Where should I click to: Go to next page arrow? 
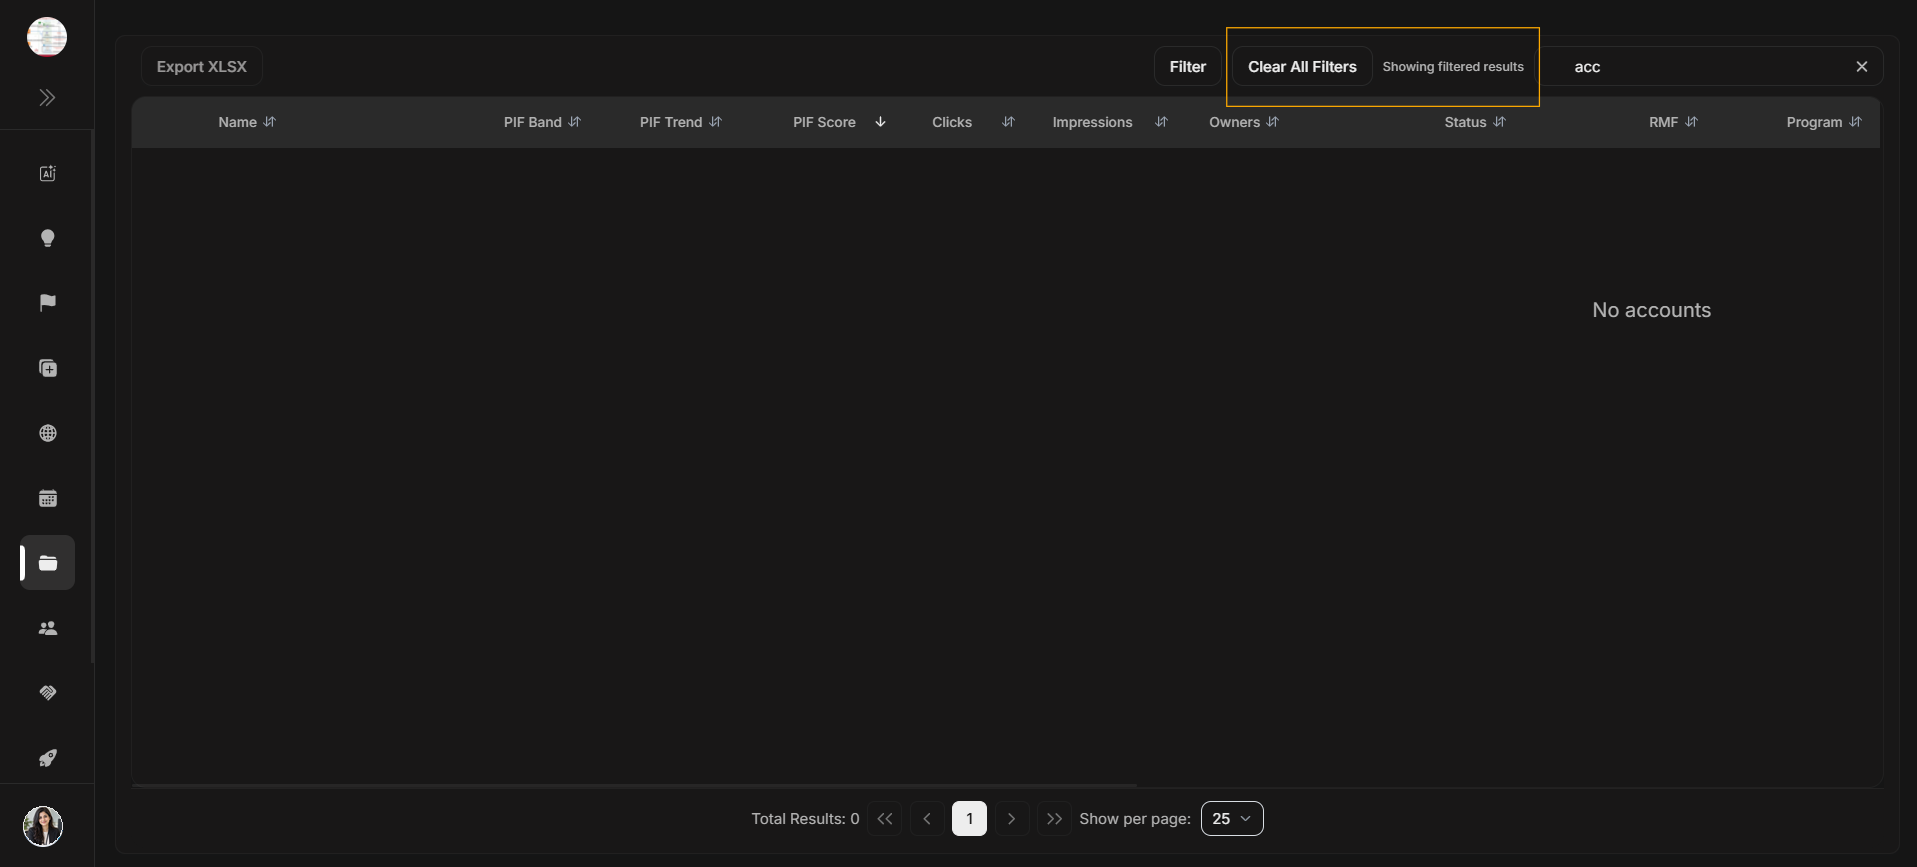(1011, 819)
